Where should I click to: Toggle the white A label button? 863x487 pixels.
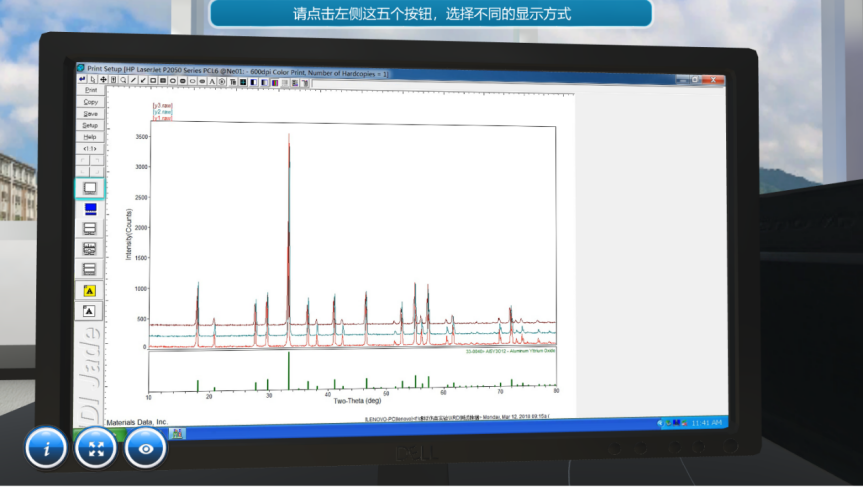click(90, 311)
